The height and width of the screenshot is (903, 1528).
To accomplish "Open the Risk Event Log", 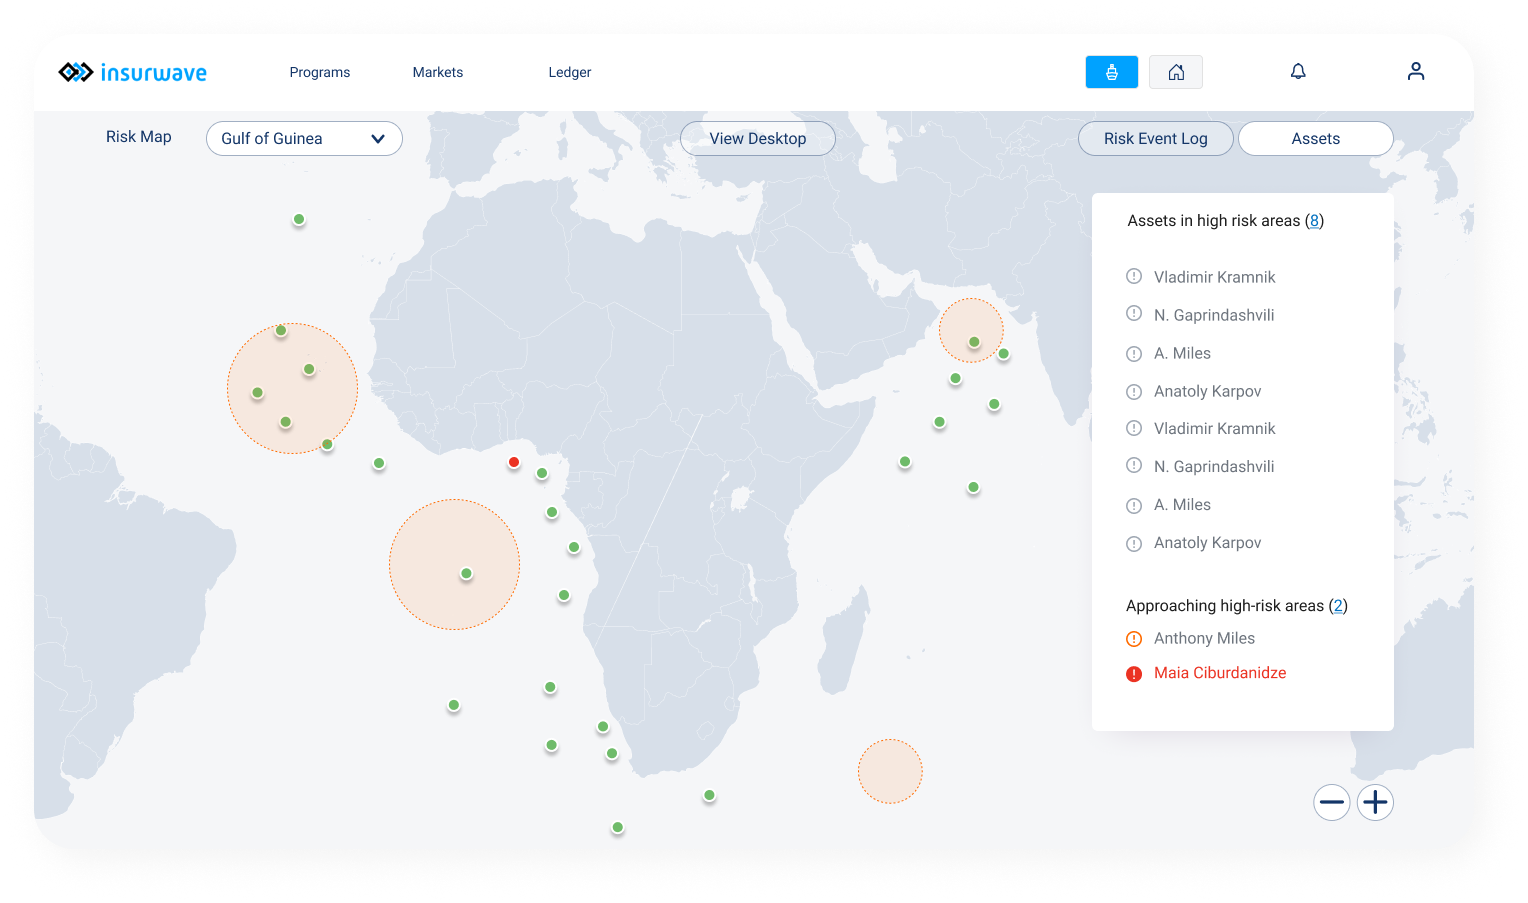I will pyautogui.click(x=1156, y=139).
